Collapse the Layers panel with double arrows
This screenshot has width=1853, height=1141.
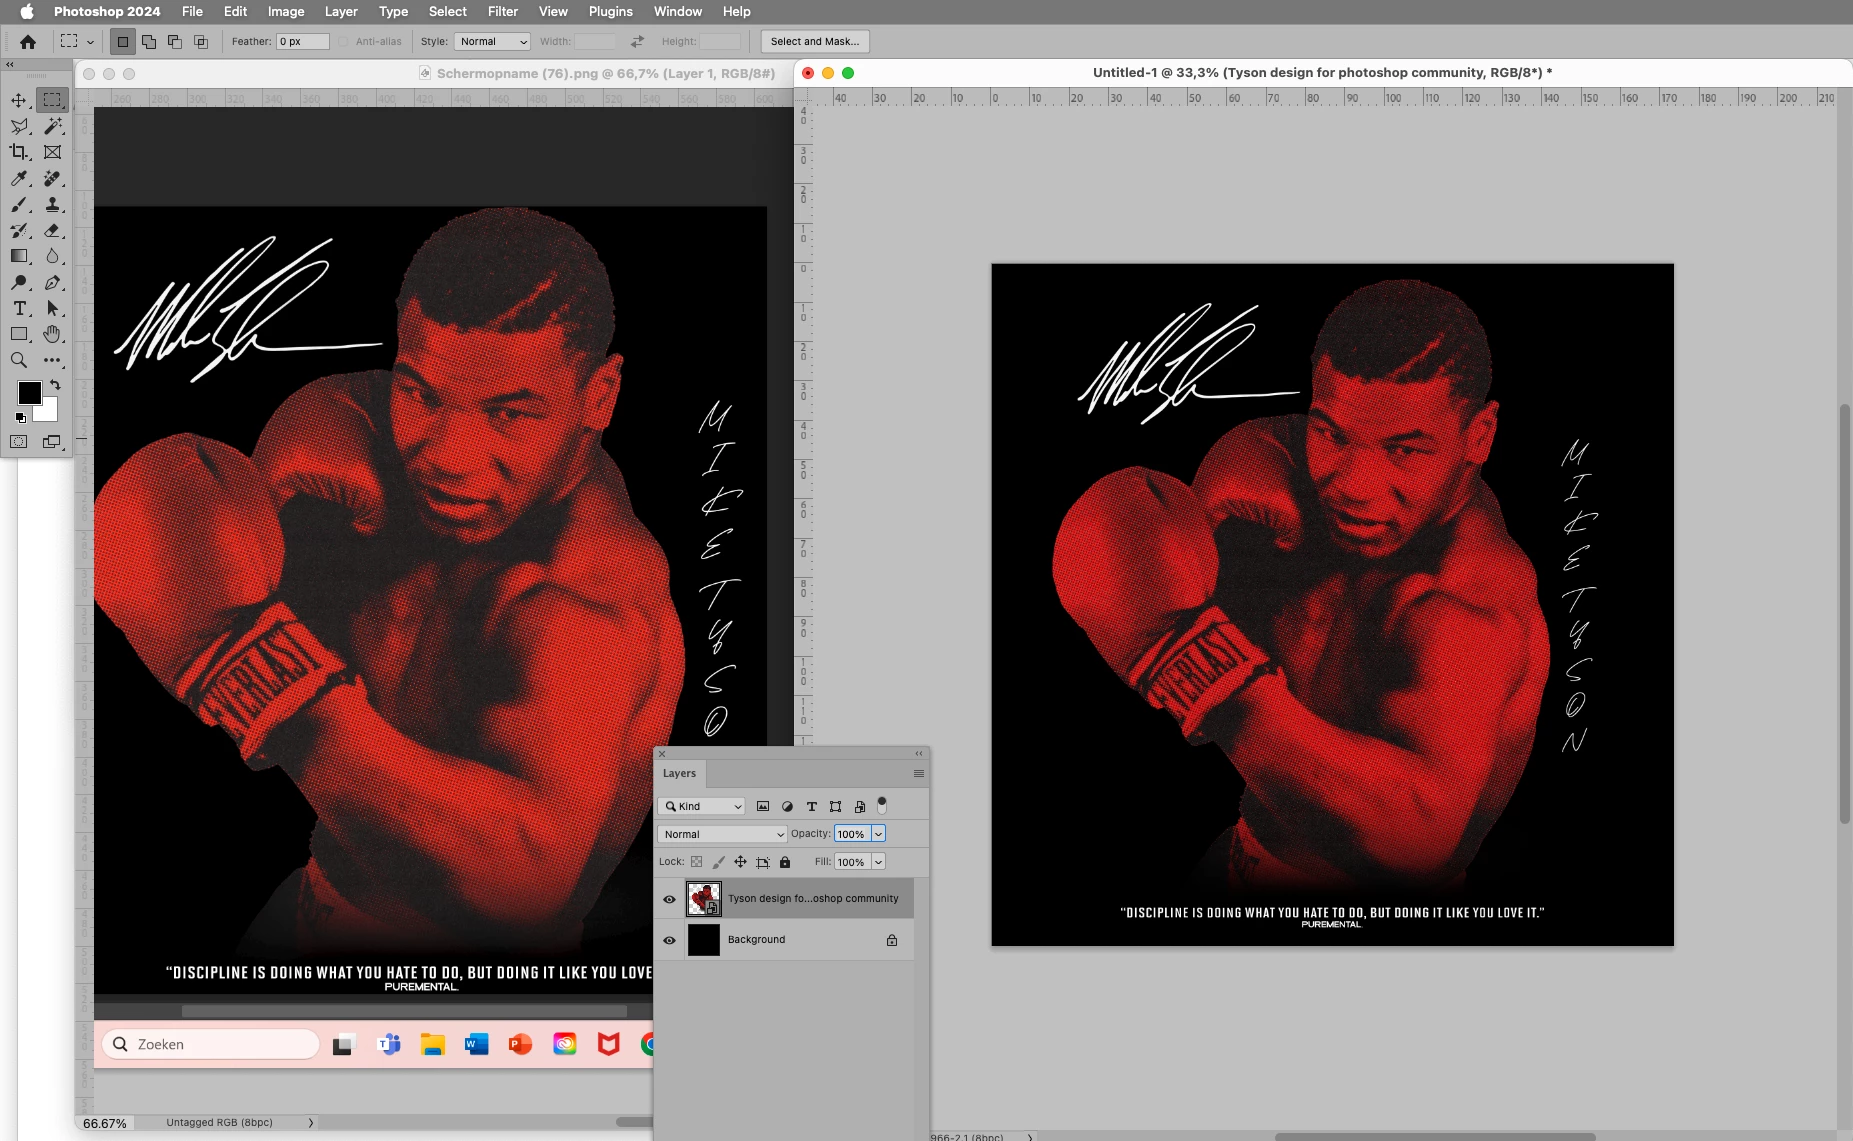918,753
